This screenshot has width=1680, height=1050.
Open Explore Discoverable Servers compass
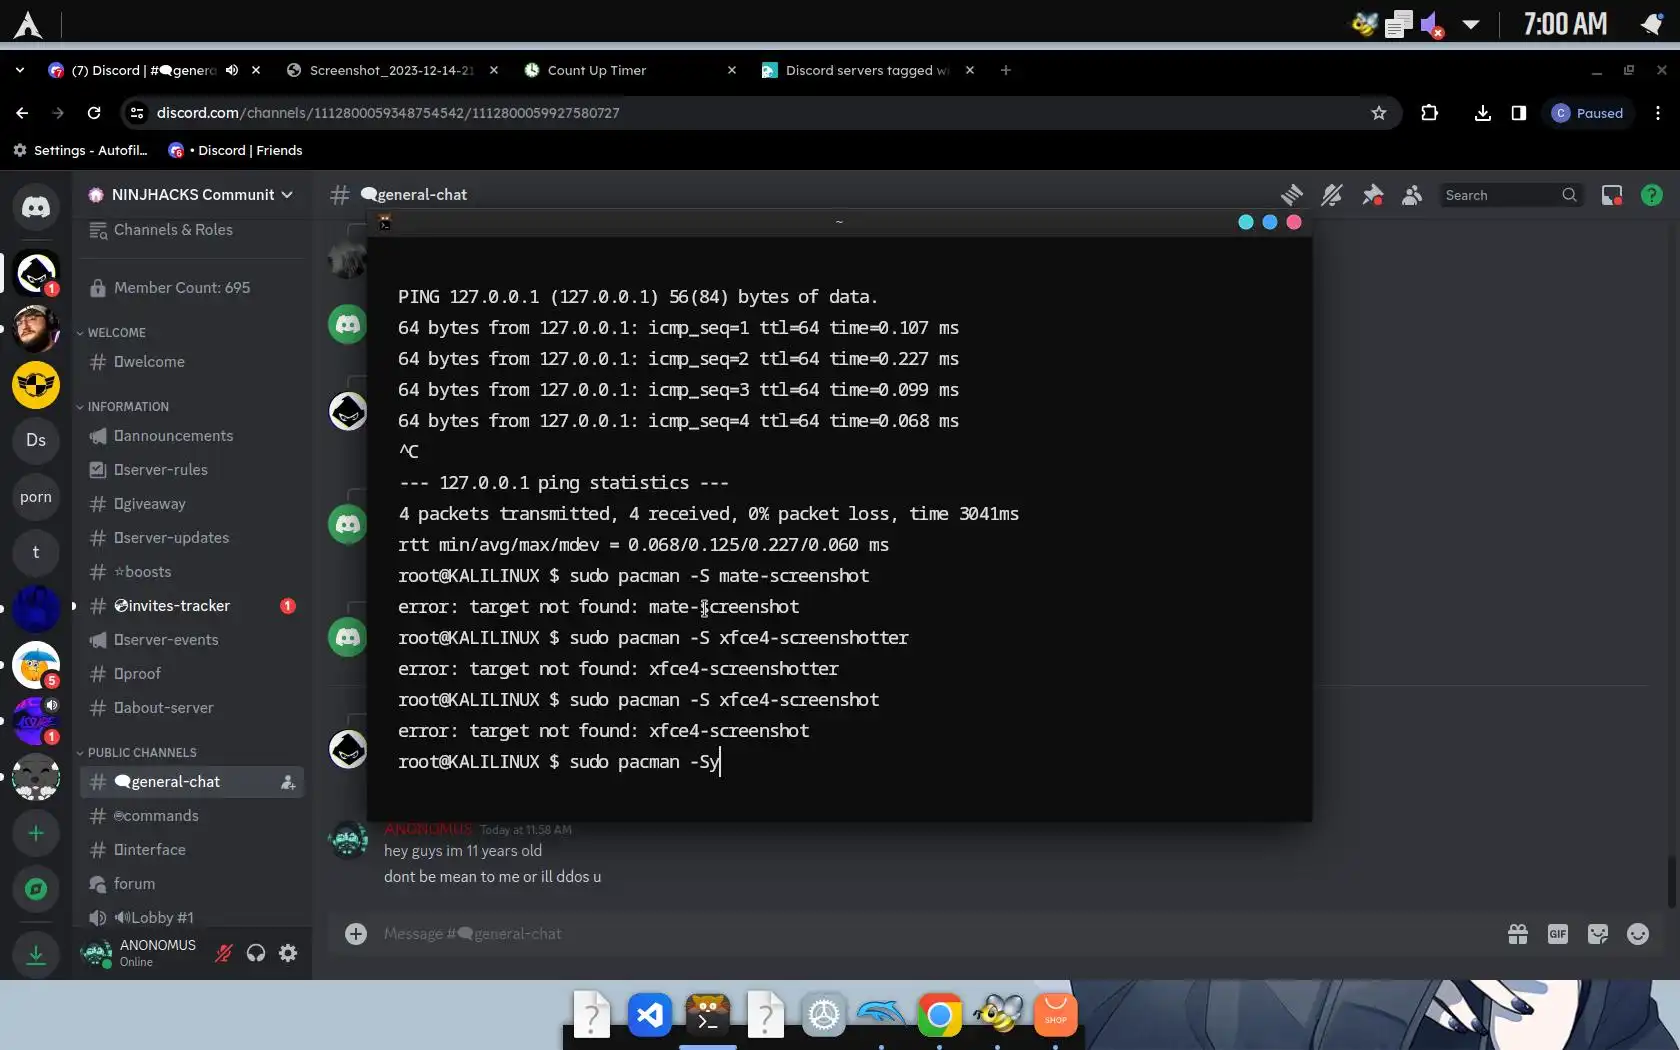point(36,889)
